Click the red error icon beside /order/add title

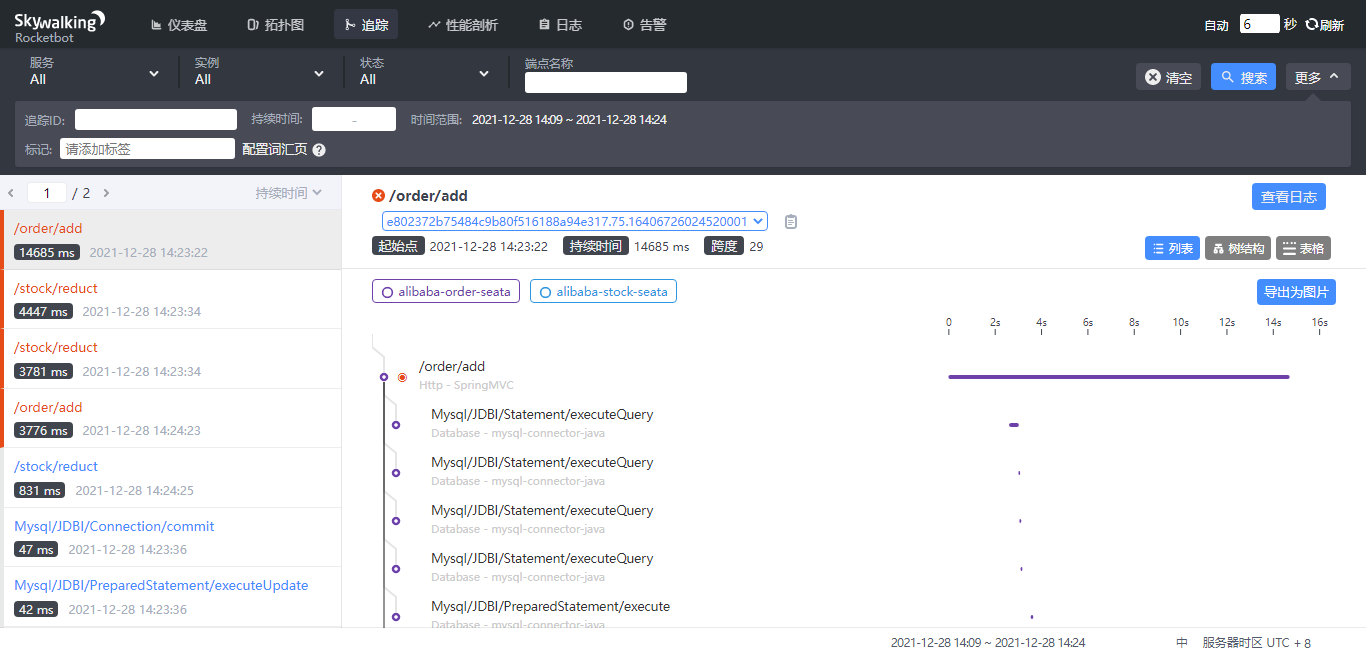click(378, 196)
